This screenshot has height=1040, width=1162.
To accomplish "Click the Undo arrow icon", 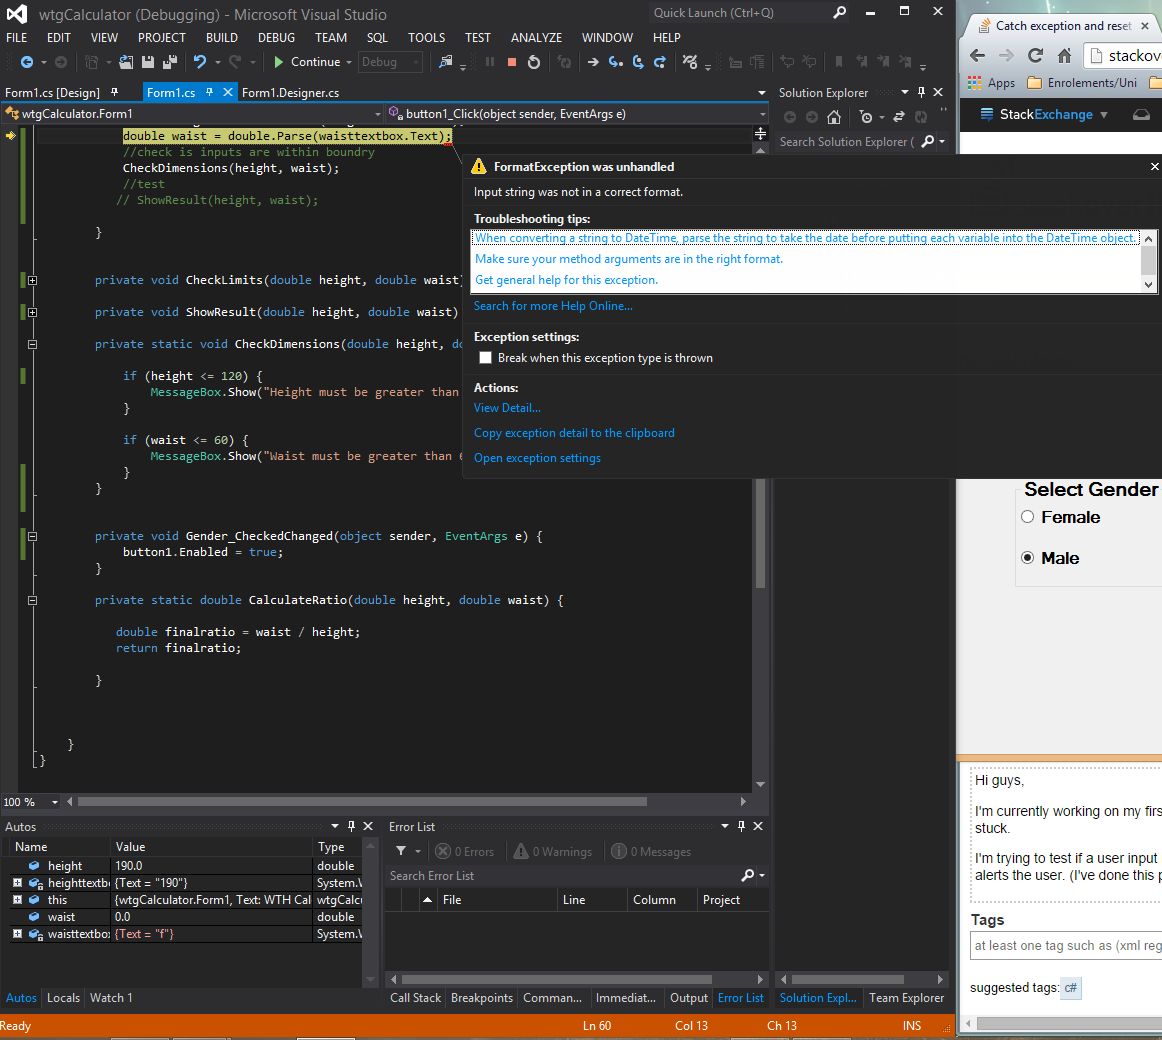I will (x=200, y=62).
